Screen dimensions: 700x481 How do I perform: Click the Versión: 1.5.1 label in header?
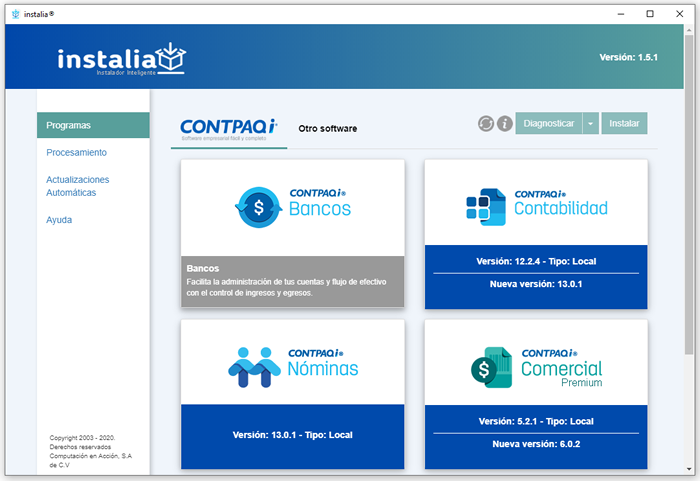[x=628, y=57]
